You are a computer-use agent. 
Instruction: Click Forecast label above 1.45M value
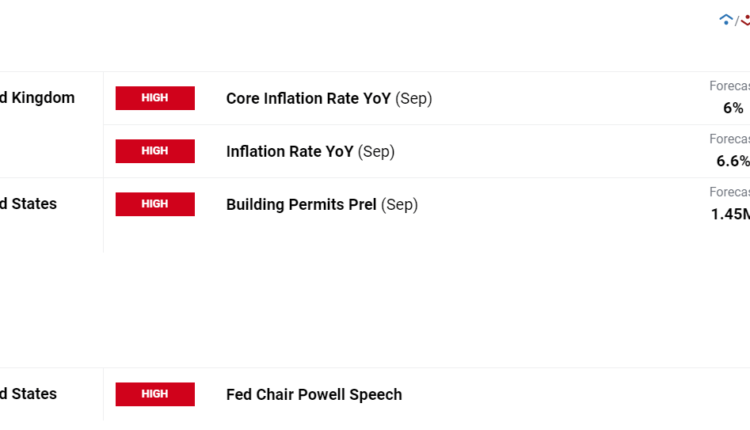(729, 192)
